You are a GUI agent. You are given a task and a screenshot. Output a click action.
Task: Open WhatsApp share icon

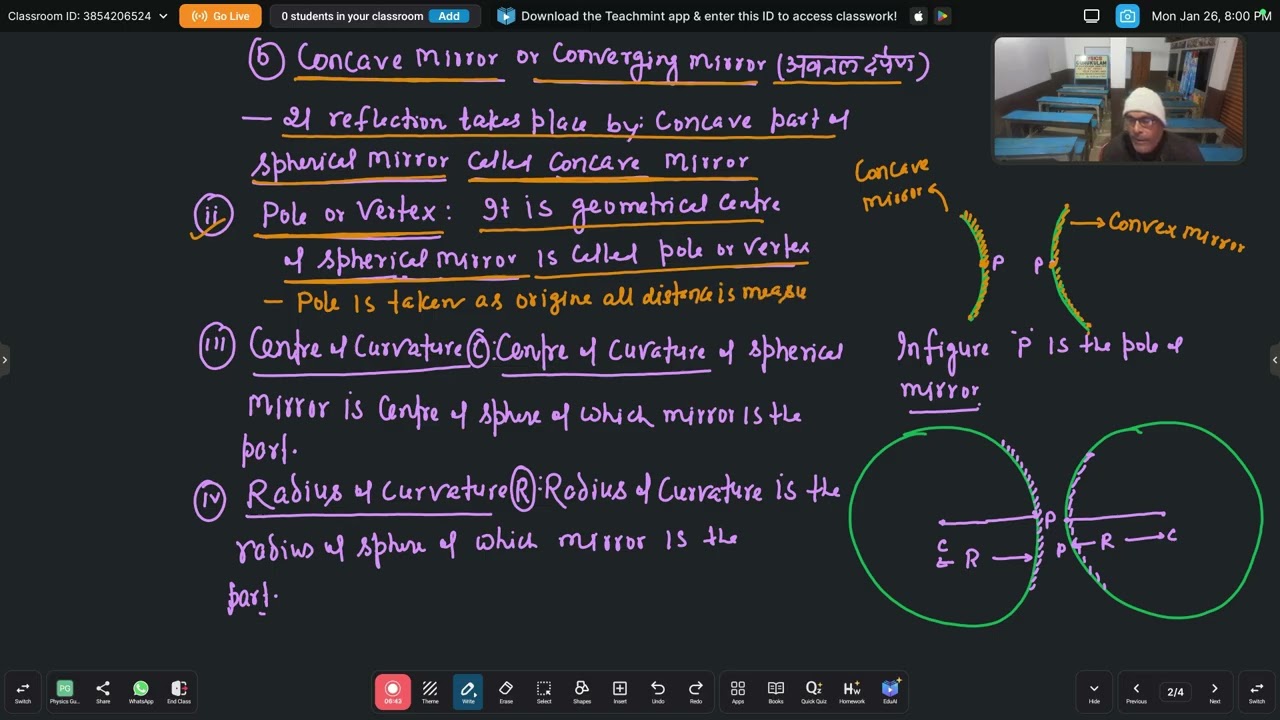pyautogui.click(x=141, y=692)
